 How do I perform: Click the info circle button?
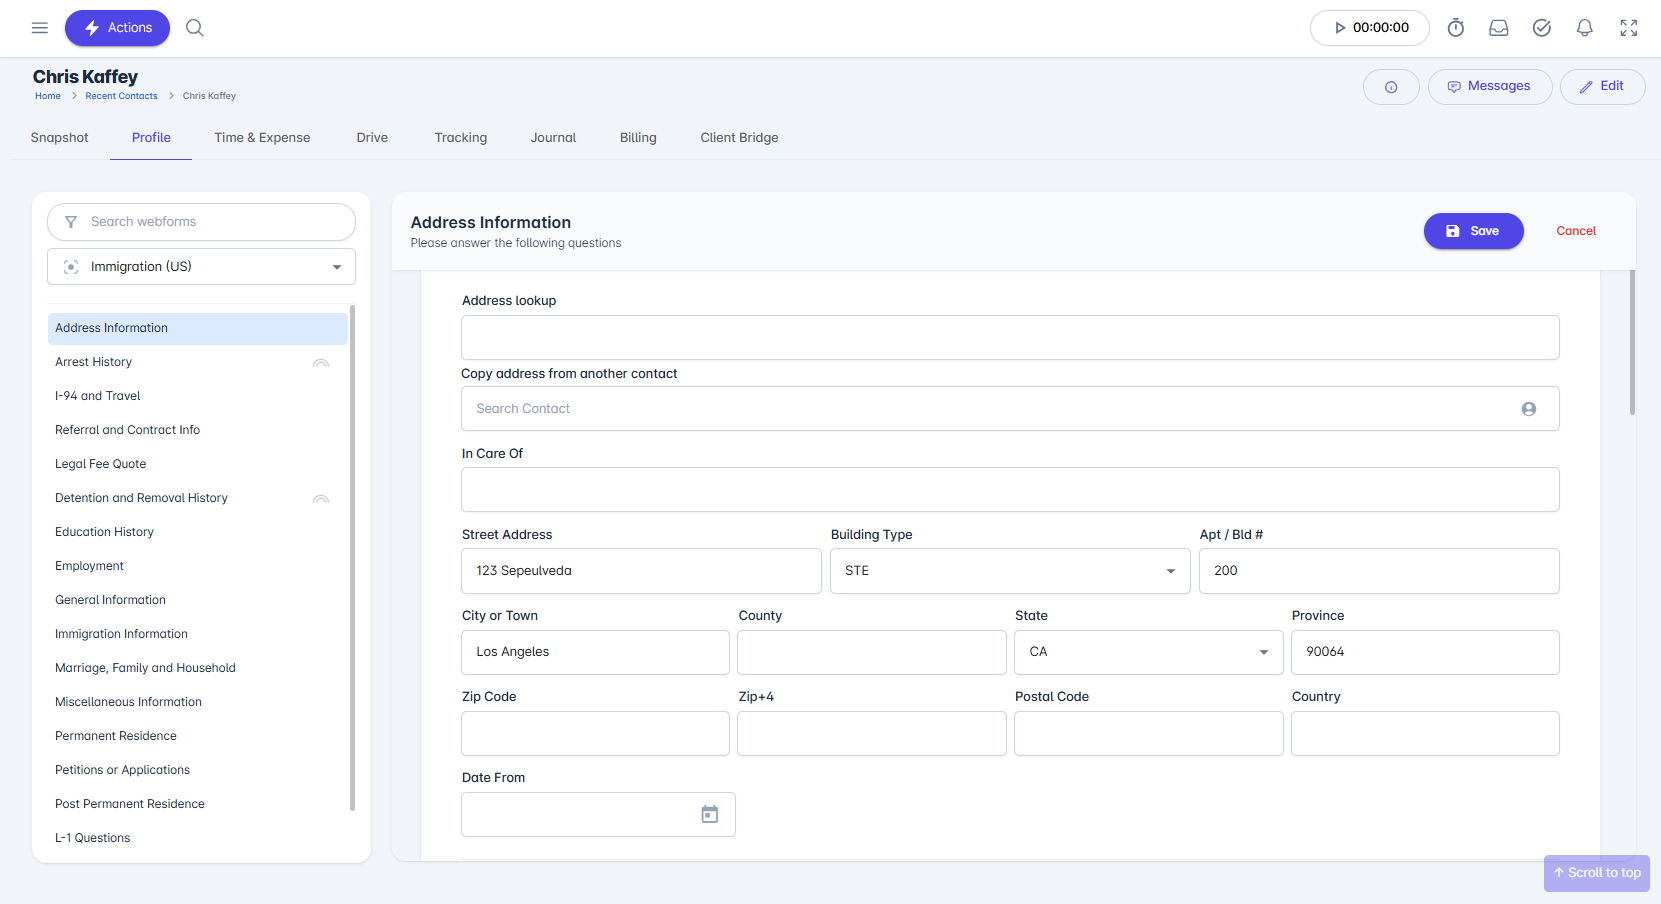1391,87
